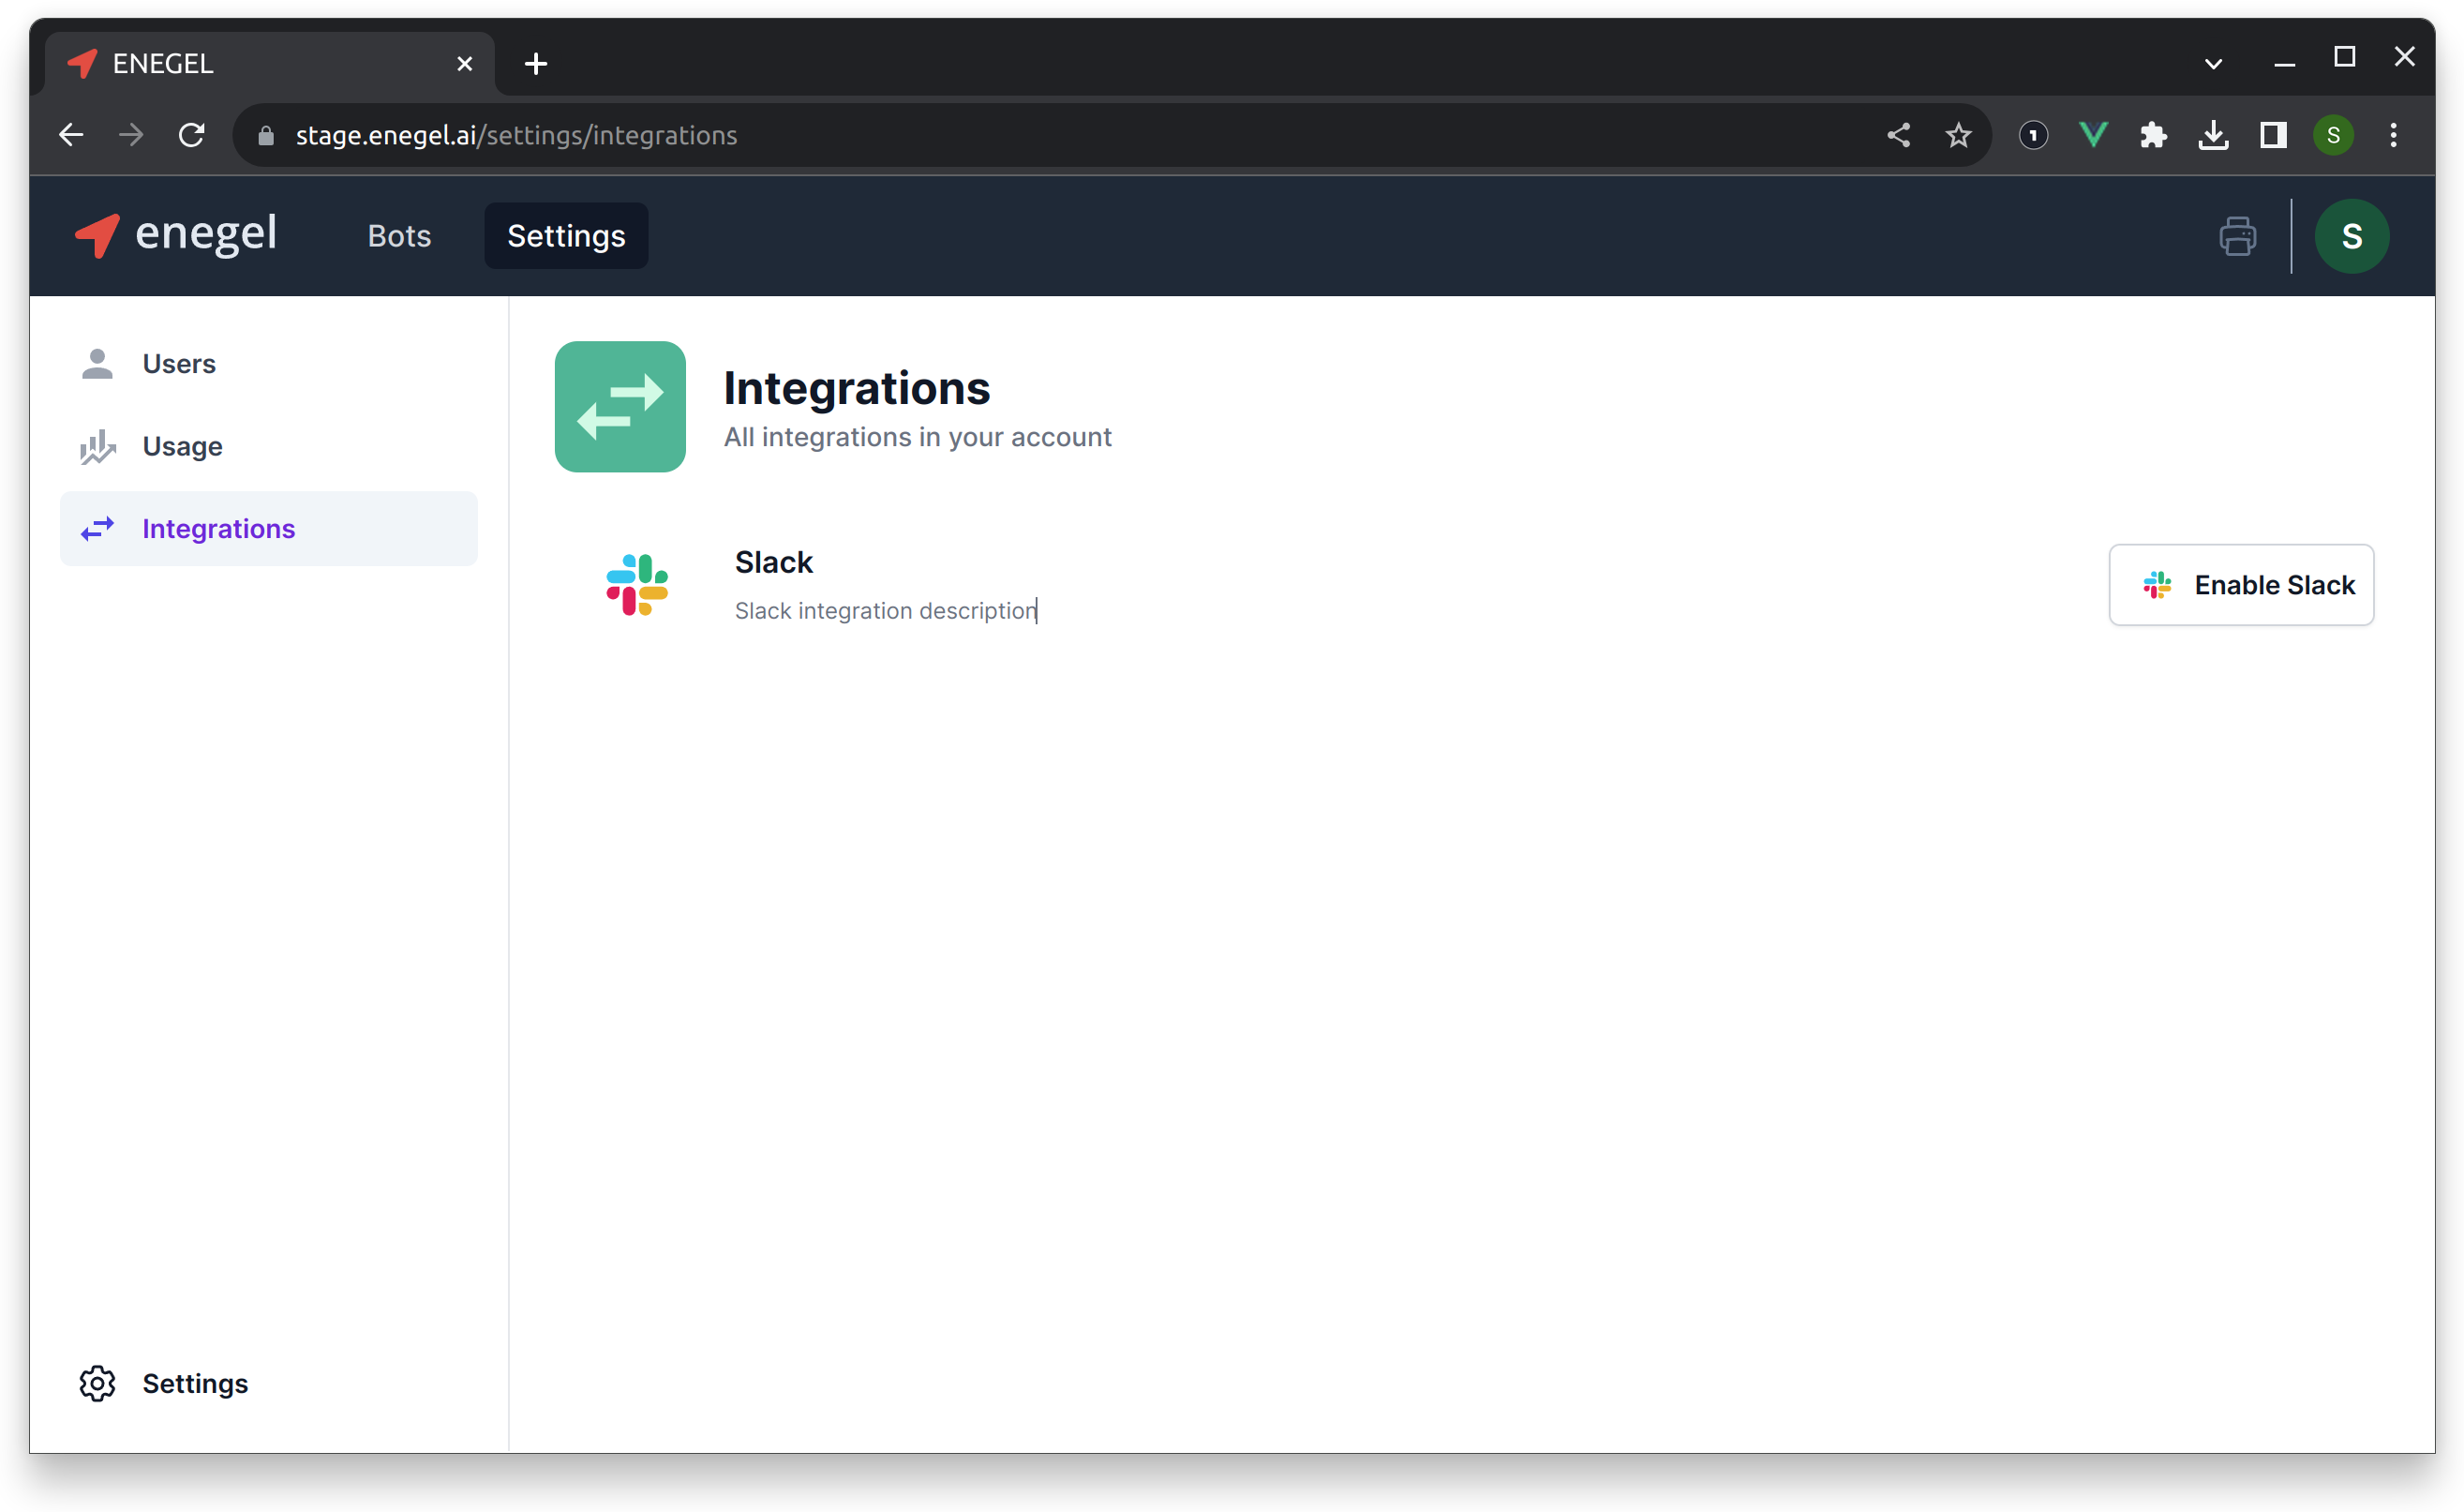Open the tab search chevron dropdown

[x=2212, y=62]
